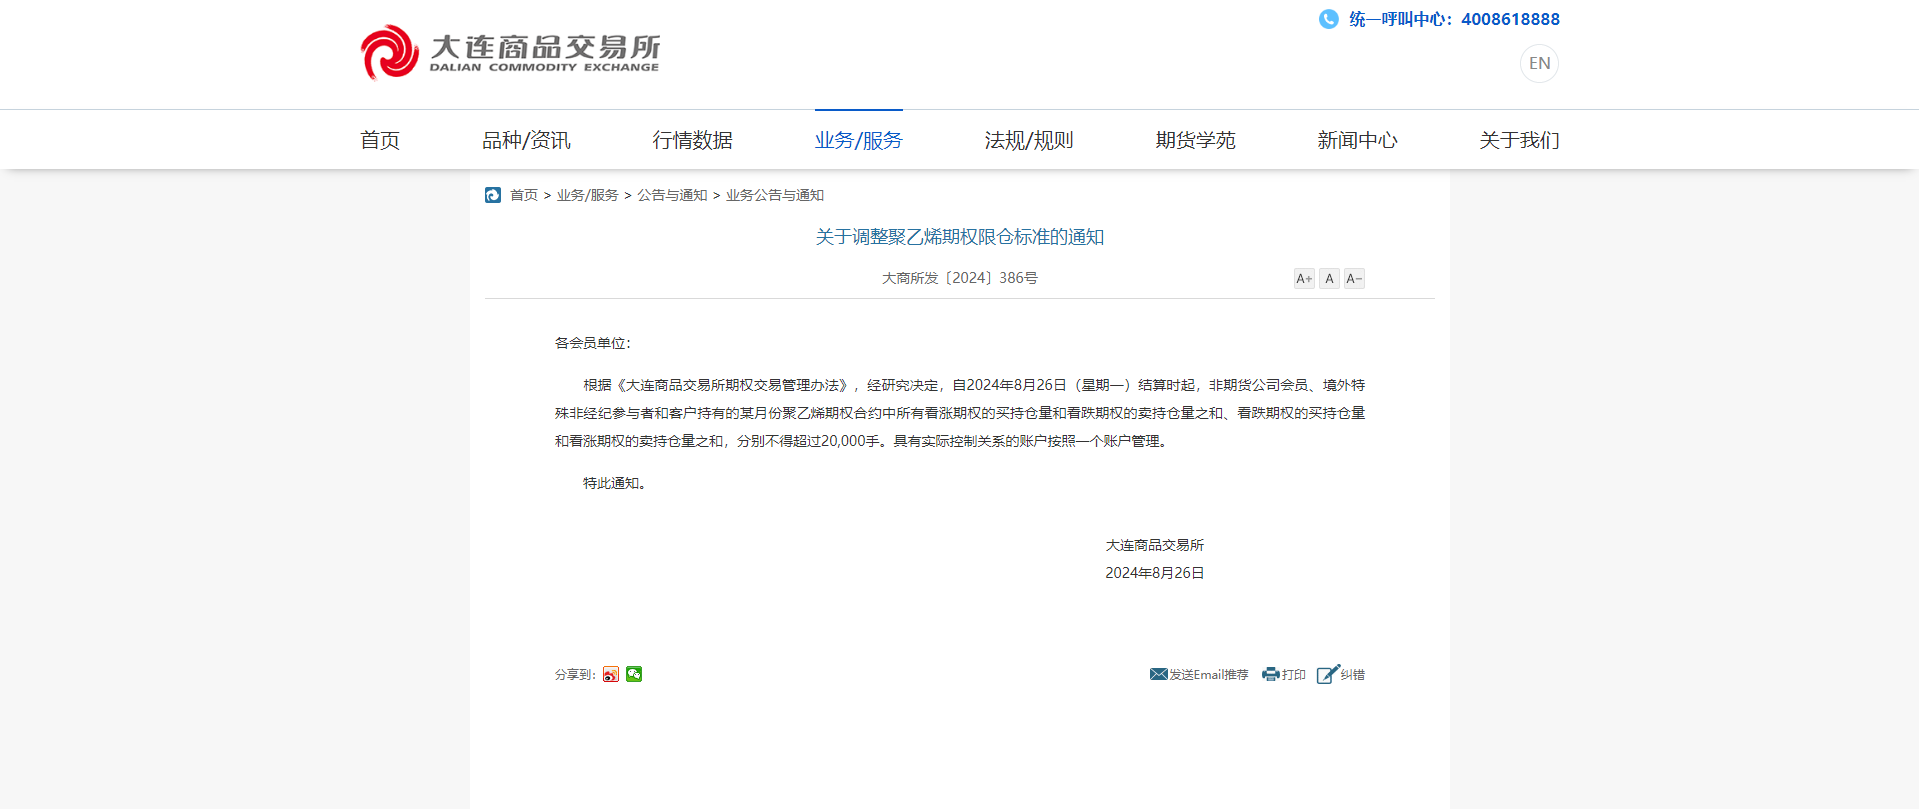The image size is (1919, 809).
Task: Open the 法规/规则 menu
Action: pos(1028,140)
